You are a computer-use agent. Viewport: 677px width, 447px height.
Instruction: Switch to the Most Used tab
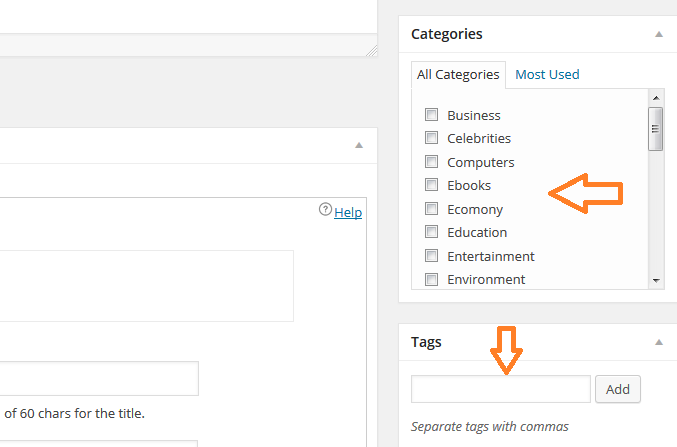coord(547,74)
